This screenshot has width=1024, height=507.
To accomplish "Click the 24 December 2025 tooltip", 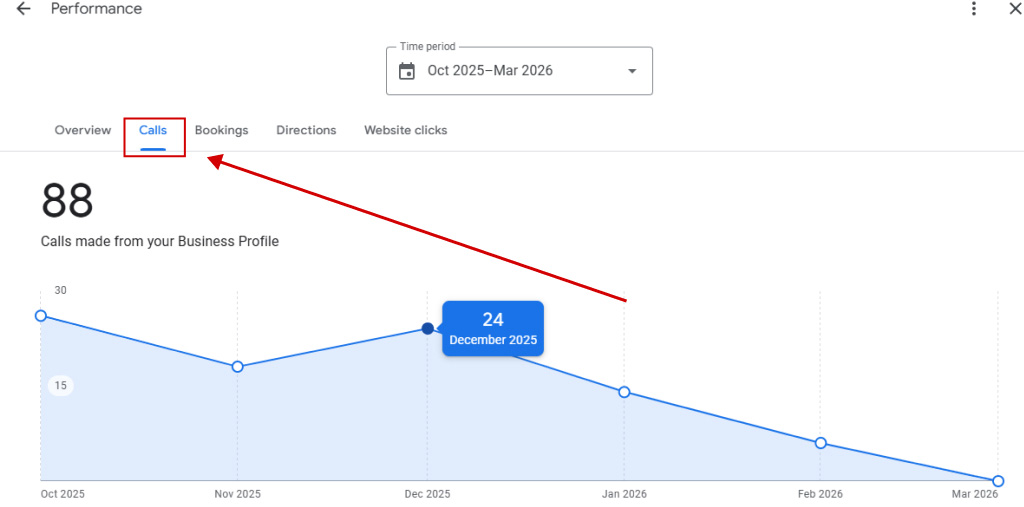I will (493, 328).
